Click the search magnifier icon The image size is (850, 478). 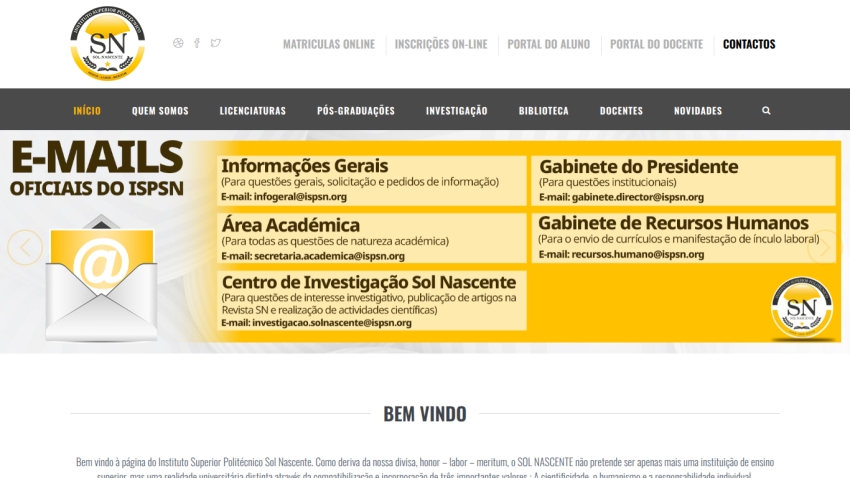point(766,111)
